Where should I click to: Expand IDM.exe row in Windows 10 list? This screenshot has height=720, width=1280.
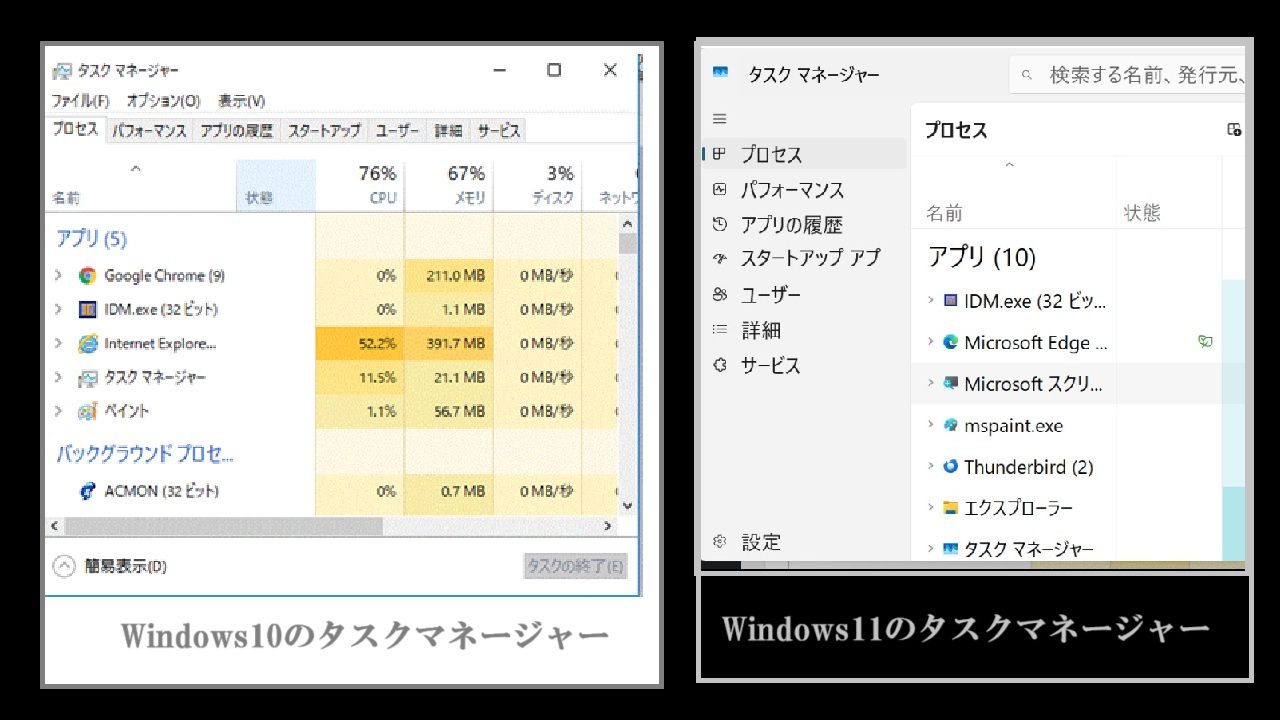[58, 310]
